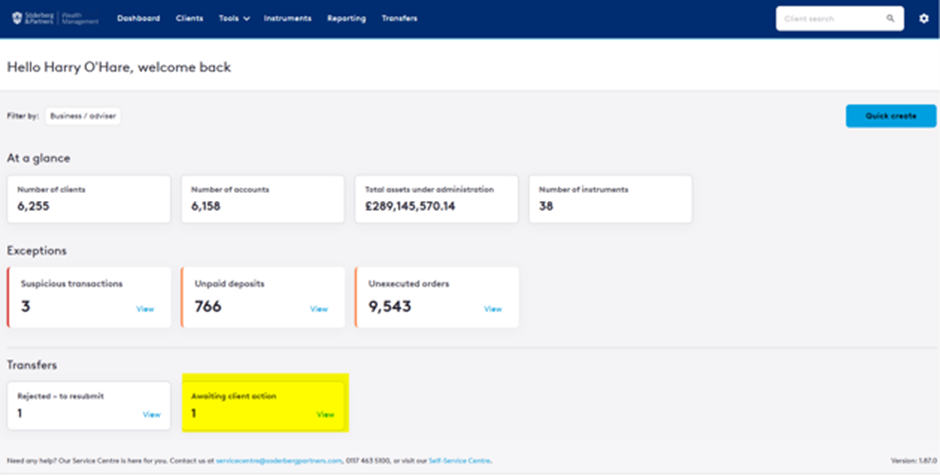This screenshot has width=940, height=476.
Task: Expand the Tools dropdown menu
Action: (x=234, y=18)
